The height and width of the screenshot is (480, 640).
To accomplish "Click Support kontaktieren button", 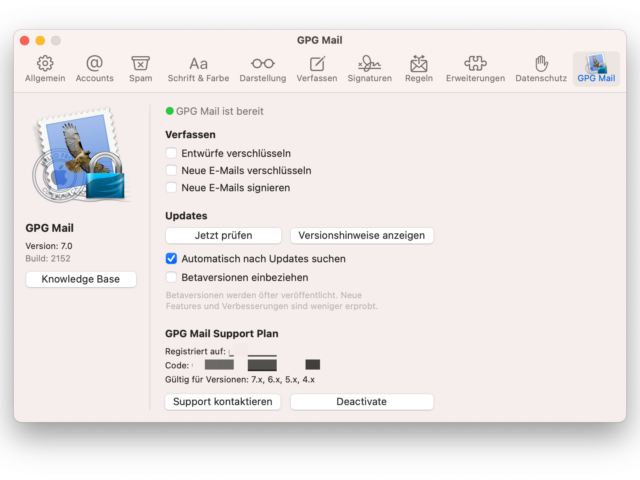I will [x=222, y=402].
